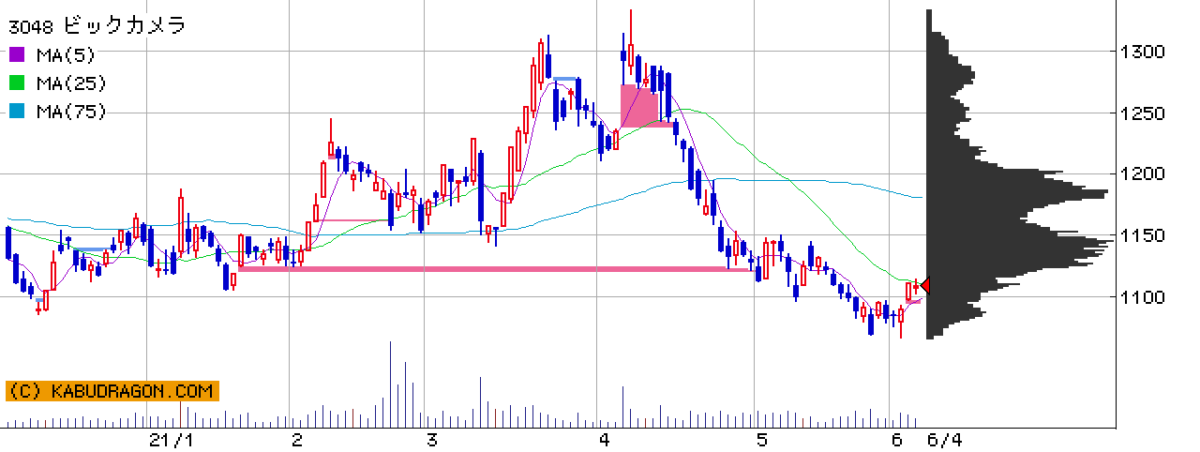
Task: Click the purple MA(5) legend swatch
Action: [16, 55]
